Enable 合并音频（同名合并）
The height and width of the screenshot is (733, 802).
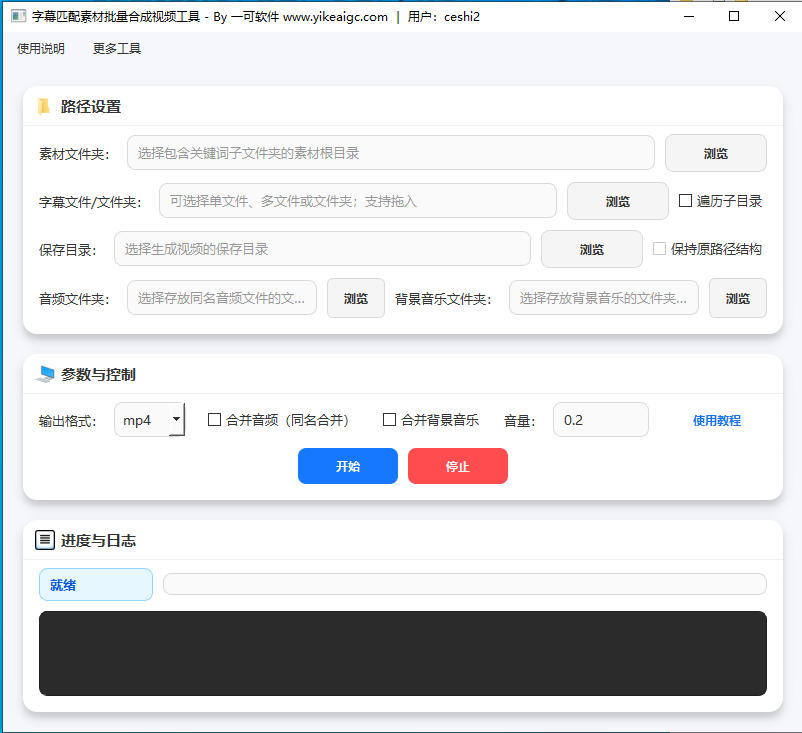coord(214,420)
